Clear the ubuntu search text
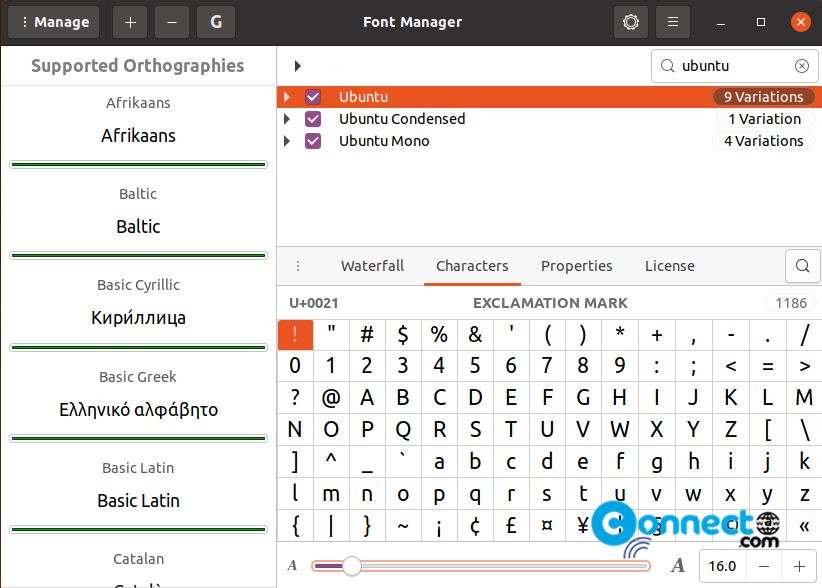The width and height of the screenshot is (822, 588). pos(802,66)
